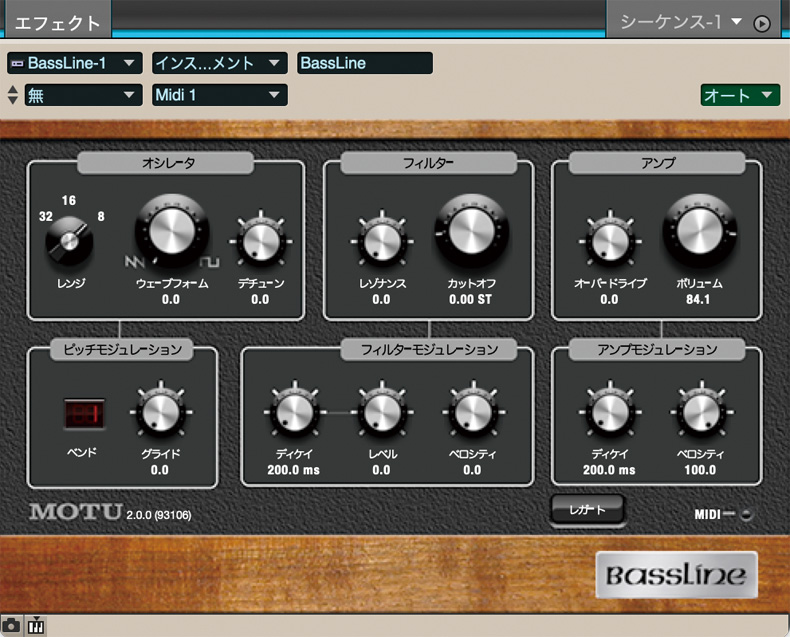Click the ボリューム knob

(700, 231)
